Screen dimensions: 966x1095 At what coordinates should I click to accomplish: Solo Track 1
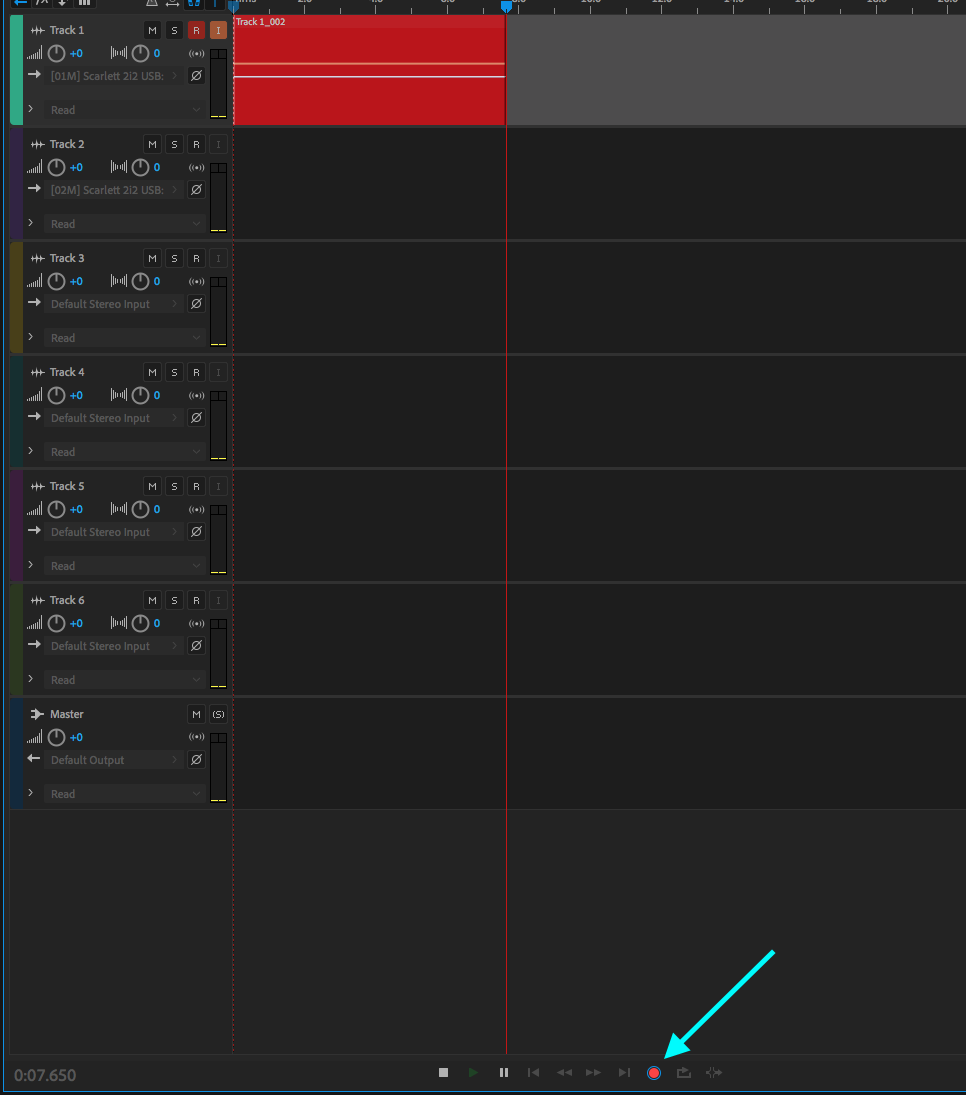pyautogui.click(x=175, y=31)
